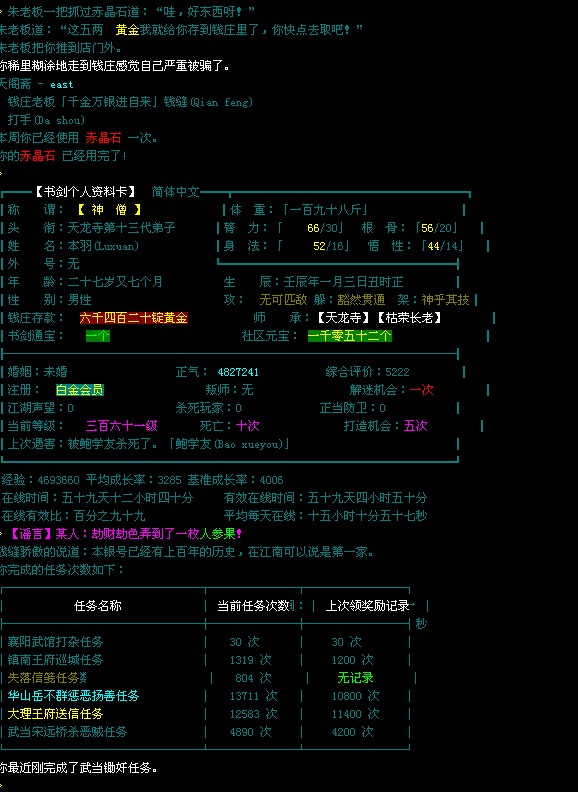Click the 根骨 value 56/20
This screenshot has height=792, width=578.
tap(437, 228)
